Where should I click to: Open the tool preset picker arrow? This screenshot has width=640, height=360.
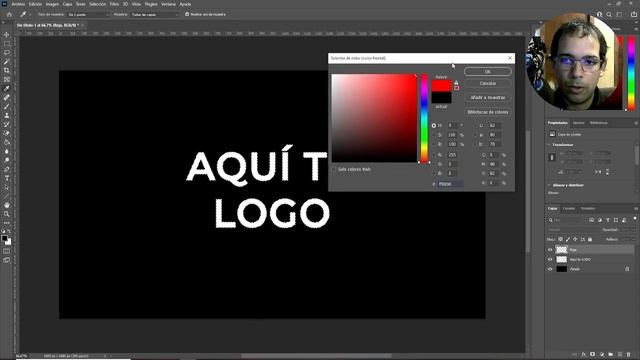click(30, 14)
